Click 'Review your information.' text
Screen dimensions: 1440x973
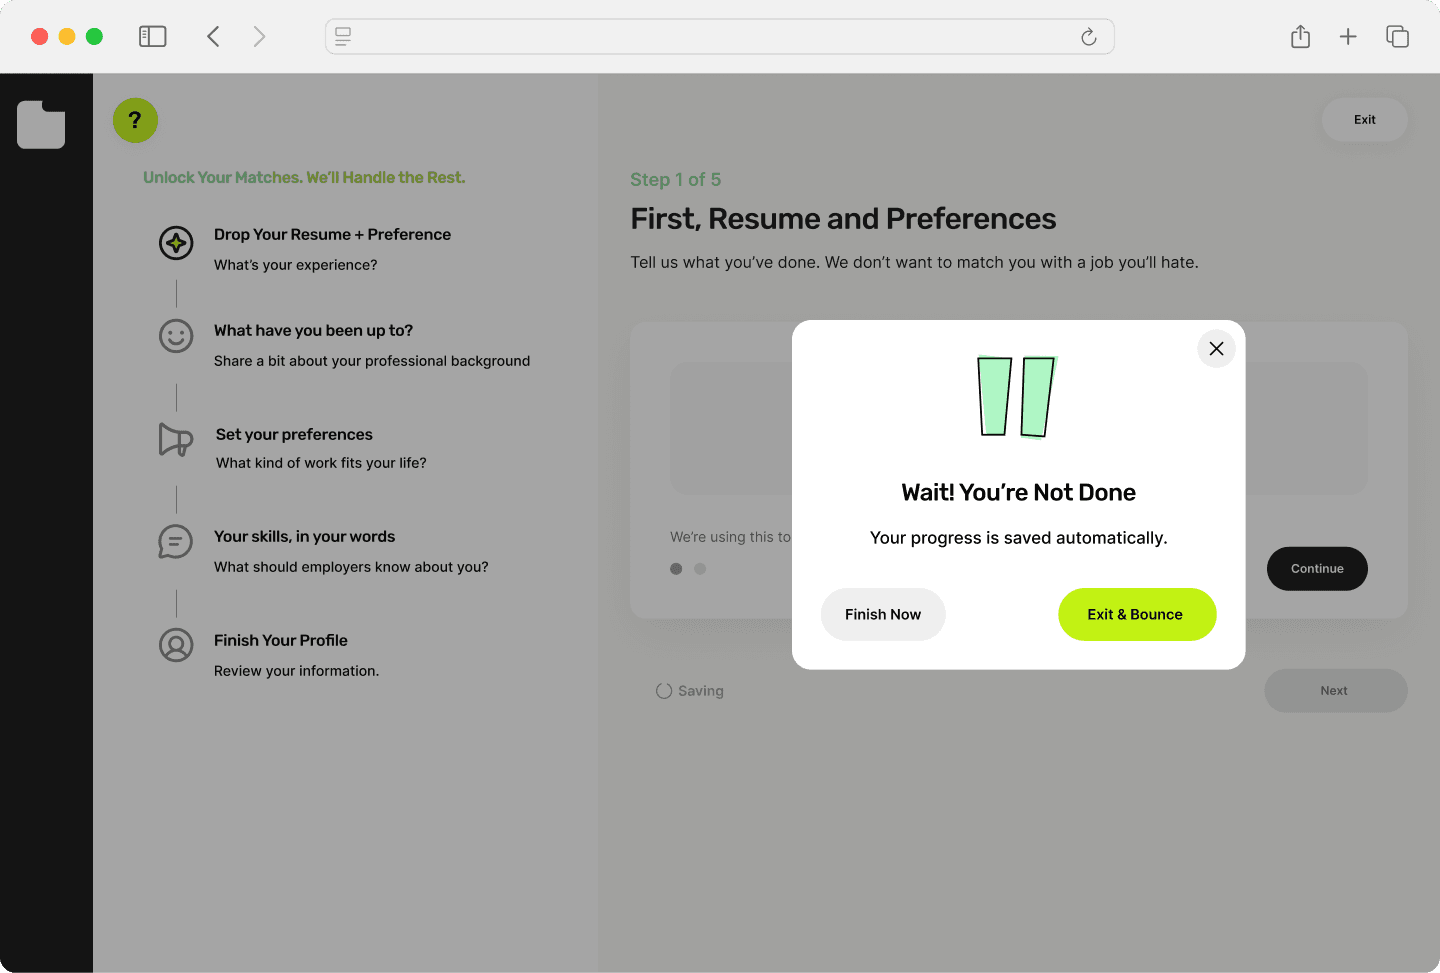[x=296, y=671]
